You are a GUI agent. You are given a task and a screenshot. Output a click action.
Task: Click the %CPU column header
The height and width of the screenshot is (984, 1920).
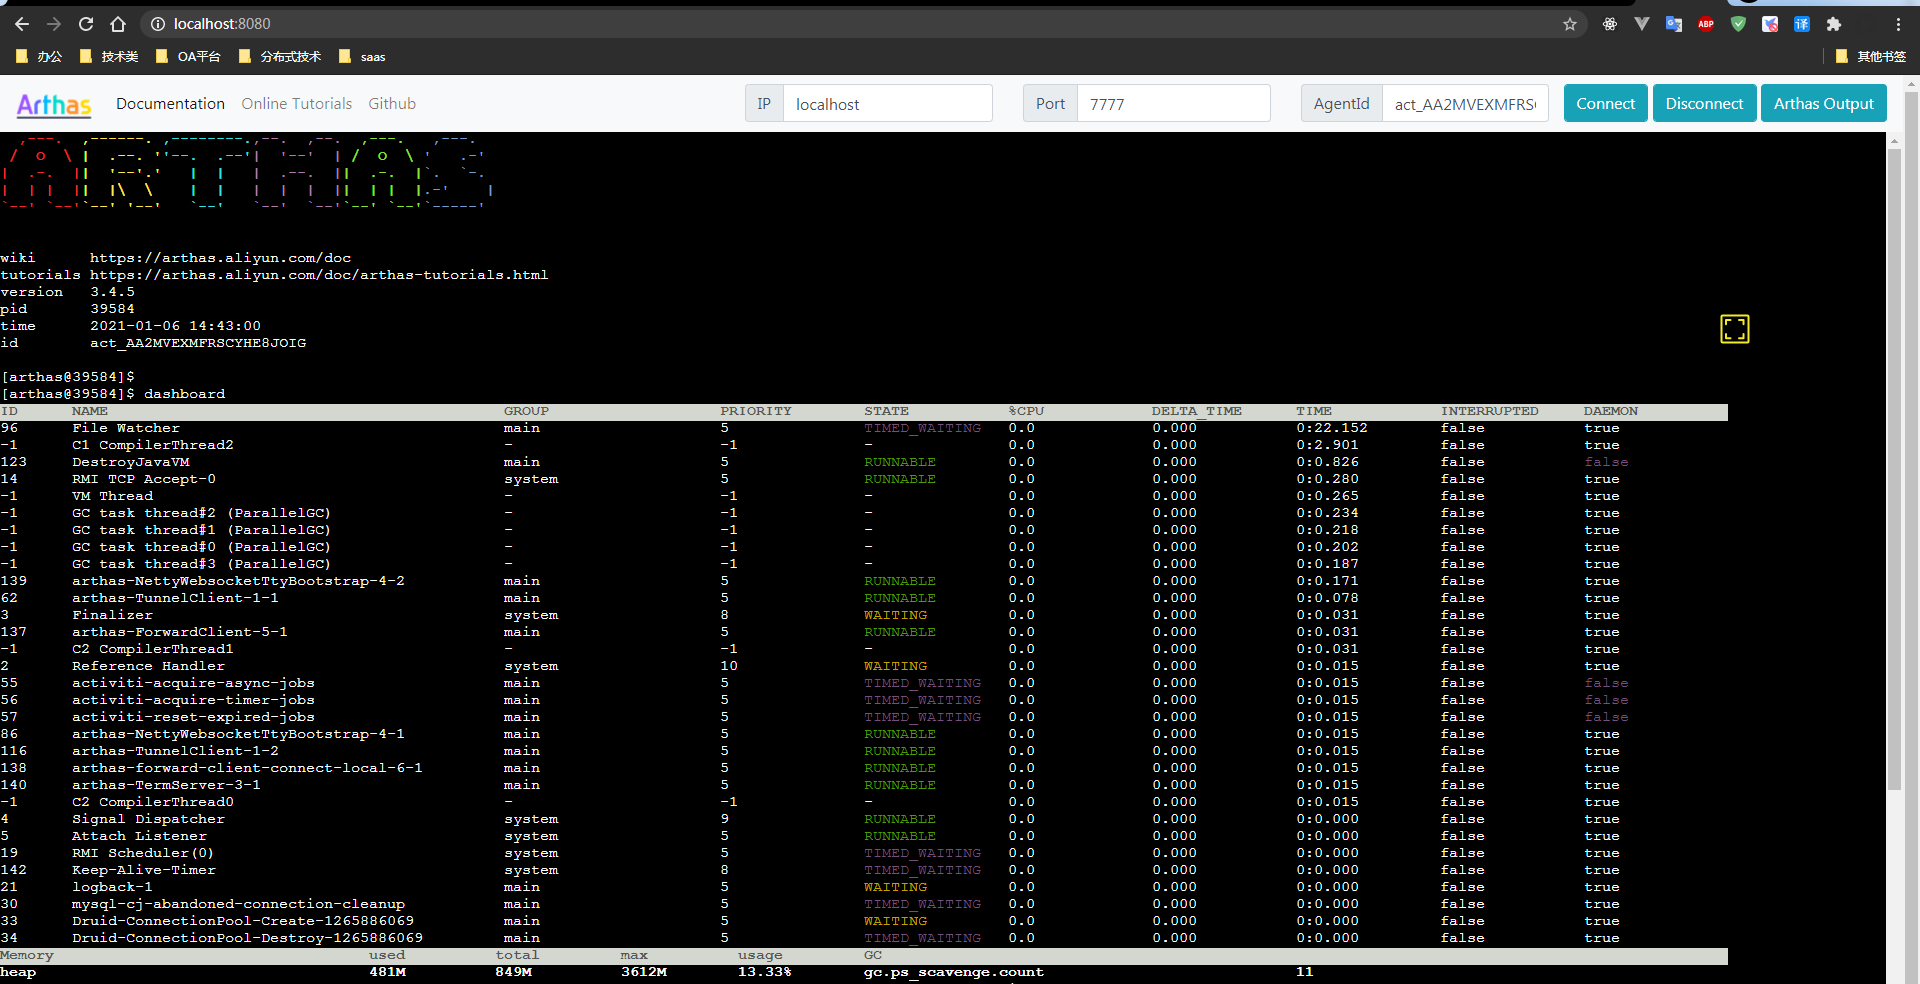coord(1026,411)
